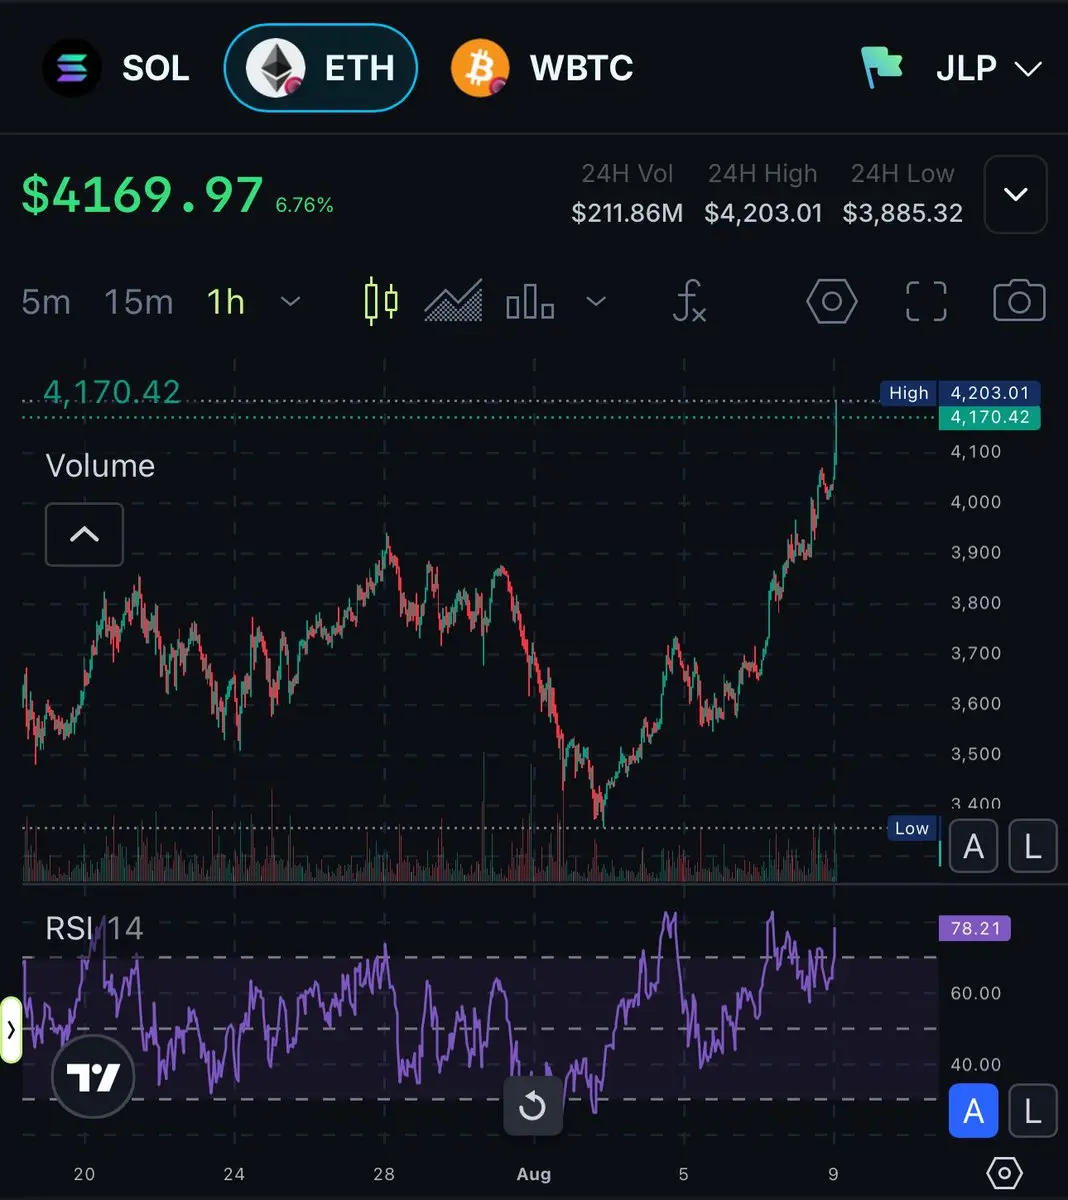The width and height of the screenshot is (1068, 1200).
Task: Toggle fullscreen chart mode
Action: click(926, 301)
